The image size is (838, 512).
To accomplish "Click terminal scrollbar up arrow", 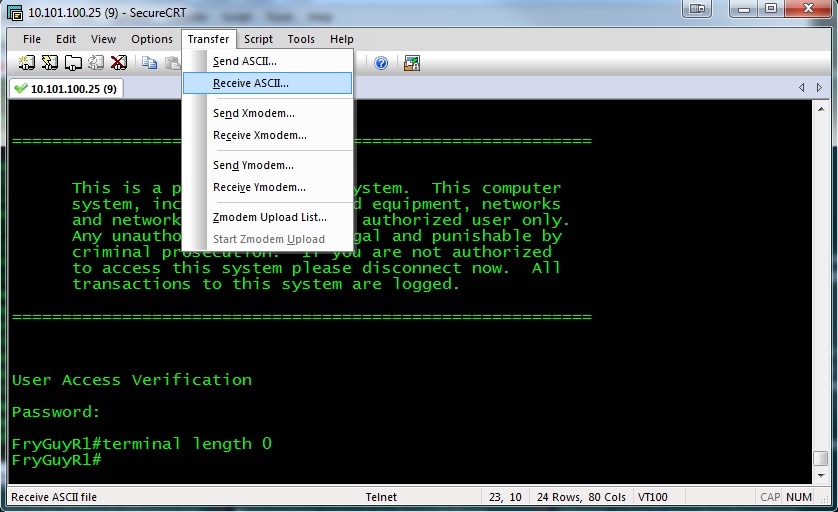I will pyautogui.click(x=821, y=109).
